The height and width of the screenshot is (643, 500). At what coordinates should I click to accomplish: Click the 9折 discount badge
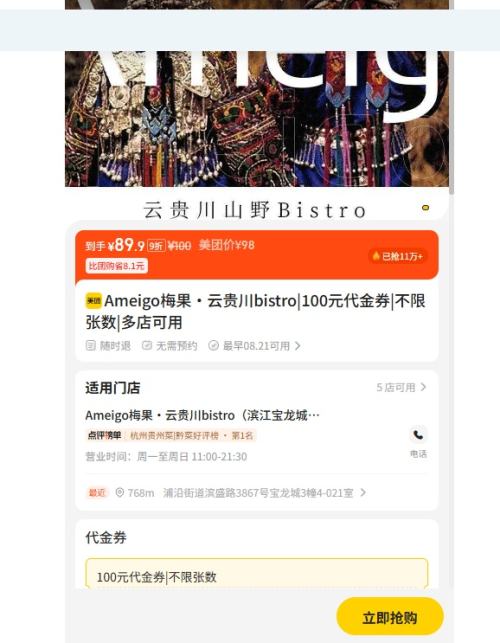coord(156,245)
